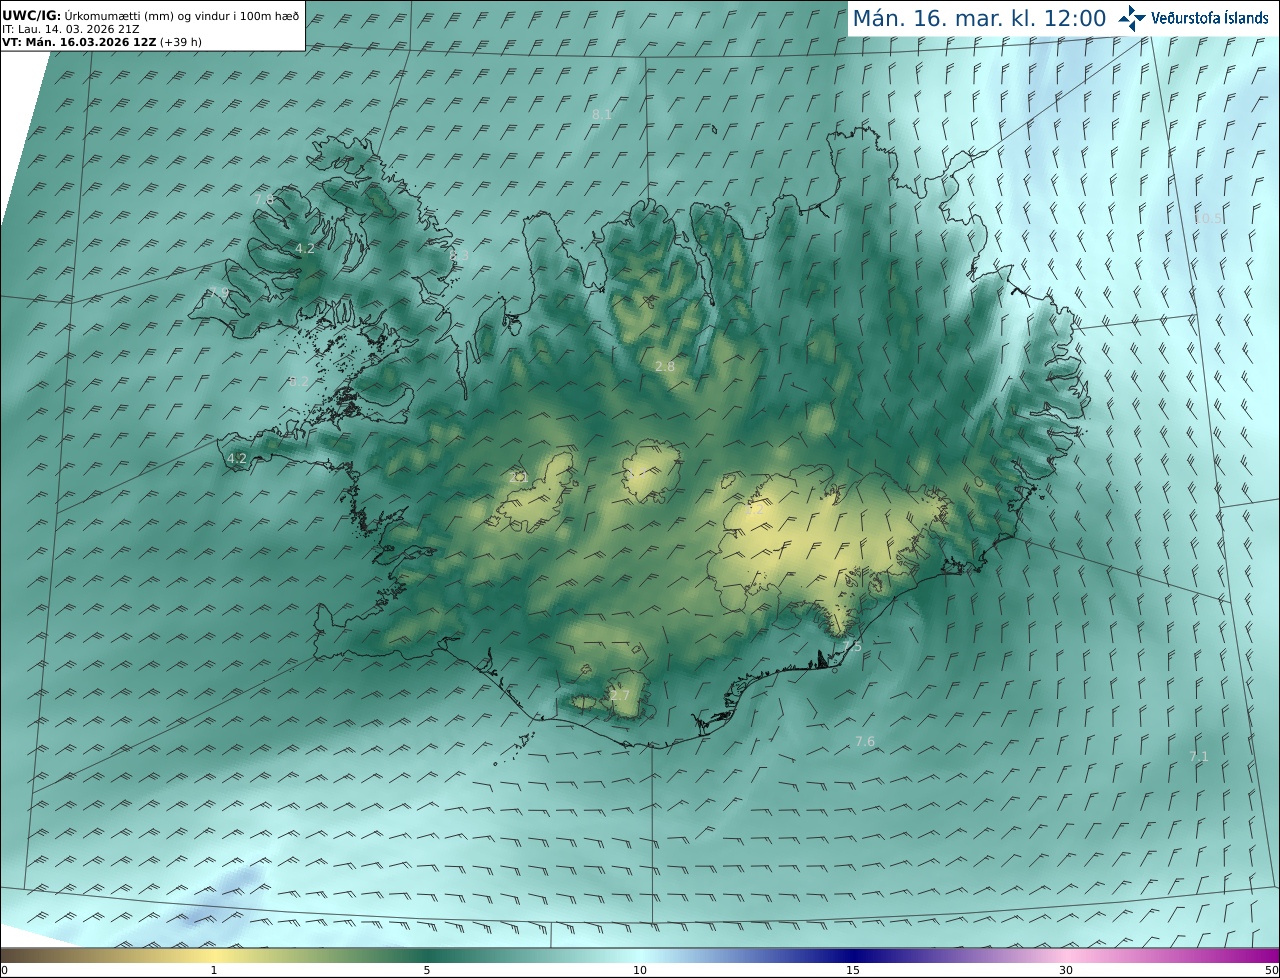Pick the yellow segment of the color scale
This screenshot has width=1280, height=978.
[x=214, y=955]
